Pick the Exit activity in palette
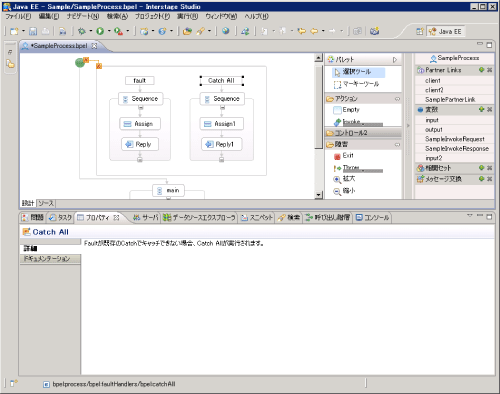 click(344, 156)
